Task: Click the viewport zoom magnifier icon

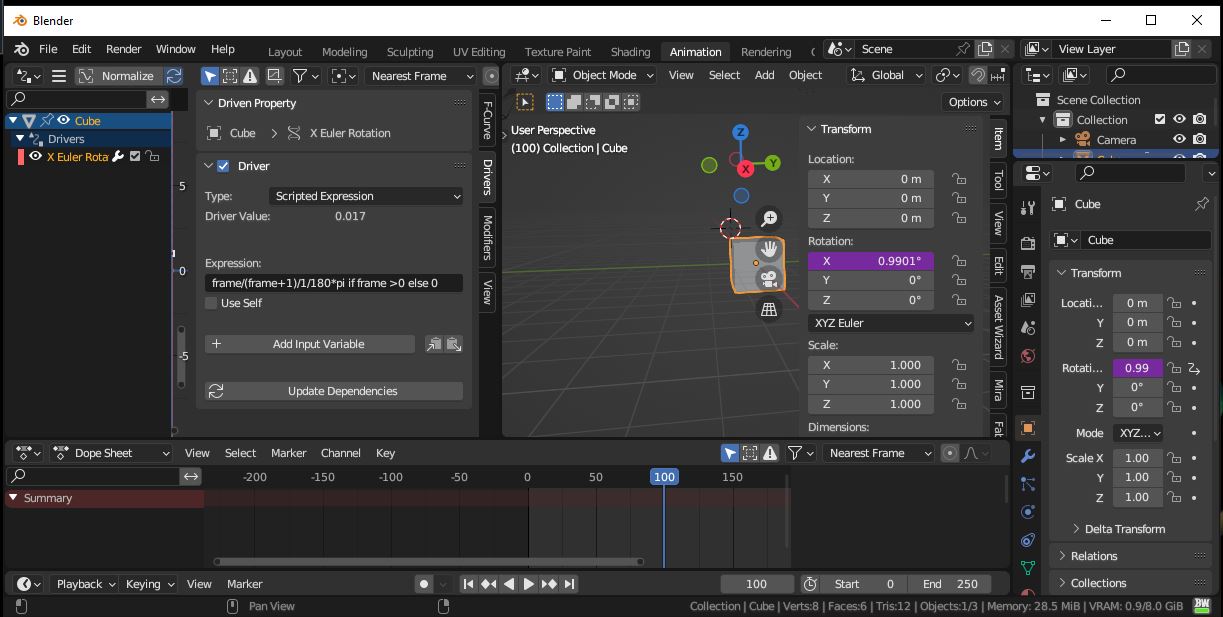Action: tap(769, 218)
